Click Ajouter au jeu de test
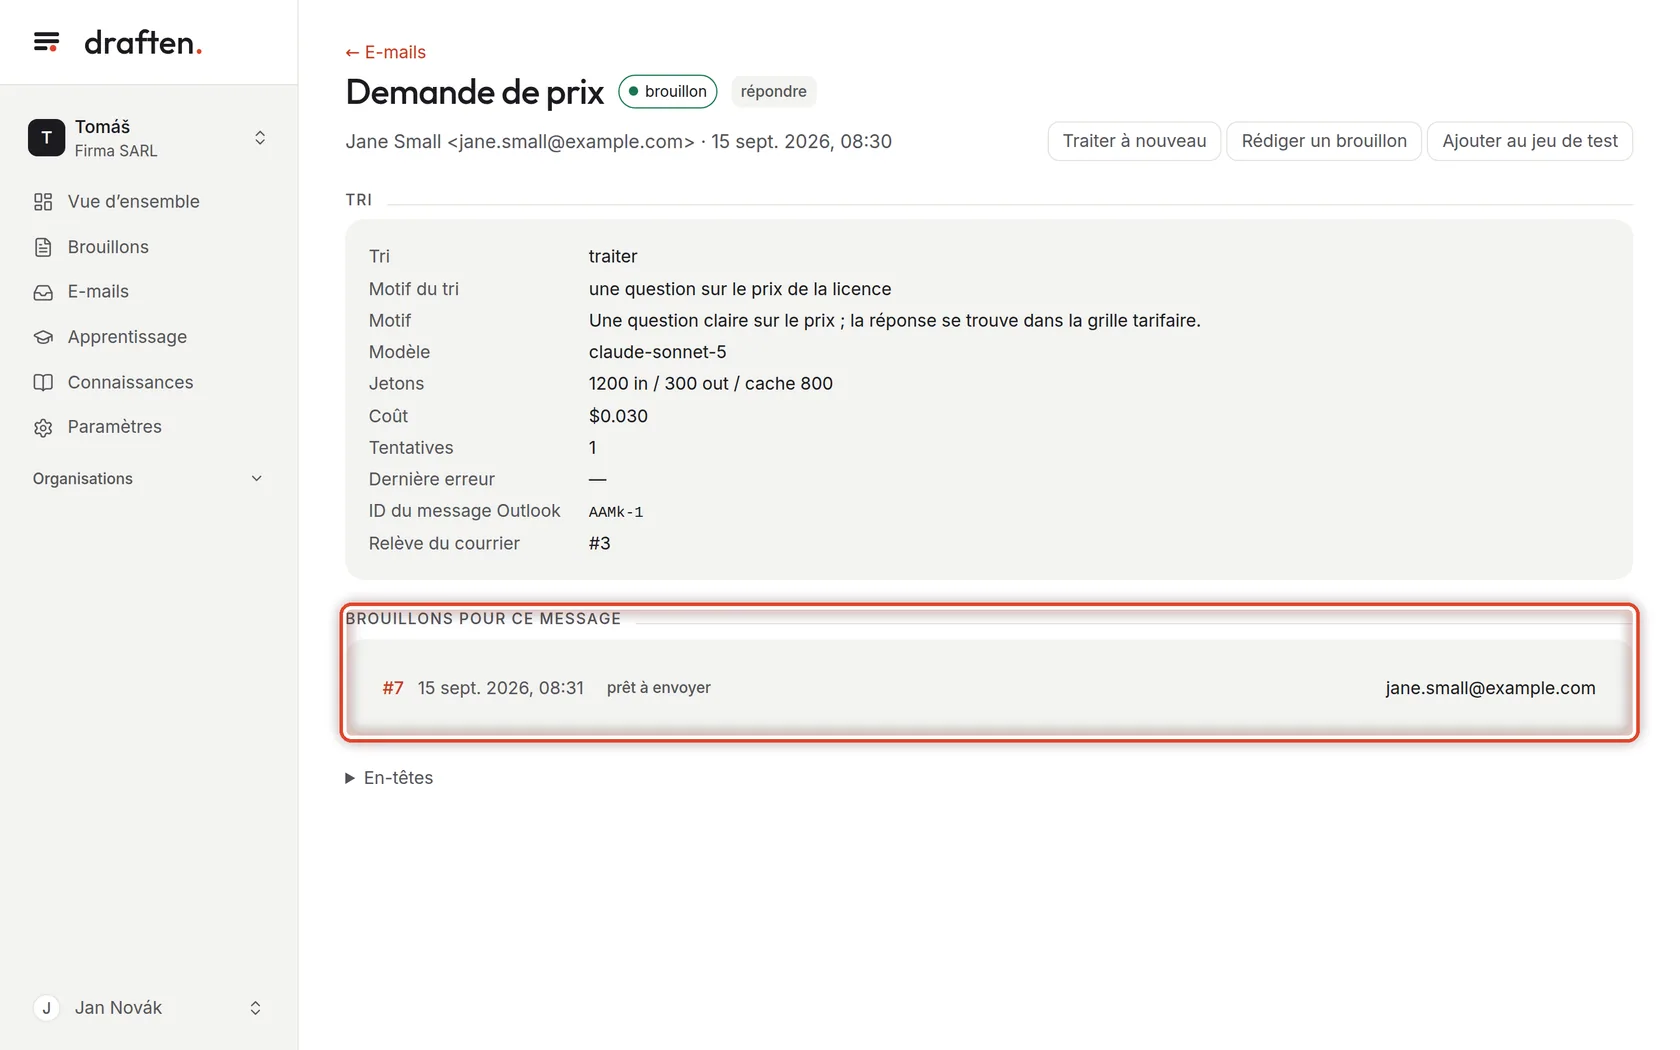The width and height of the screenshot is (1680, 1050). [x=1530, y=141]
